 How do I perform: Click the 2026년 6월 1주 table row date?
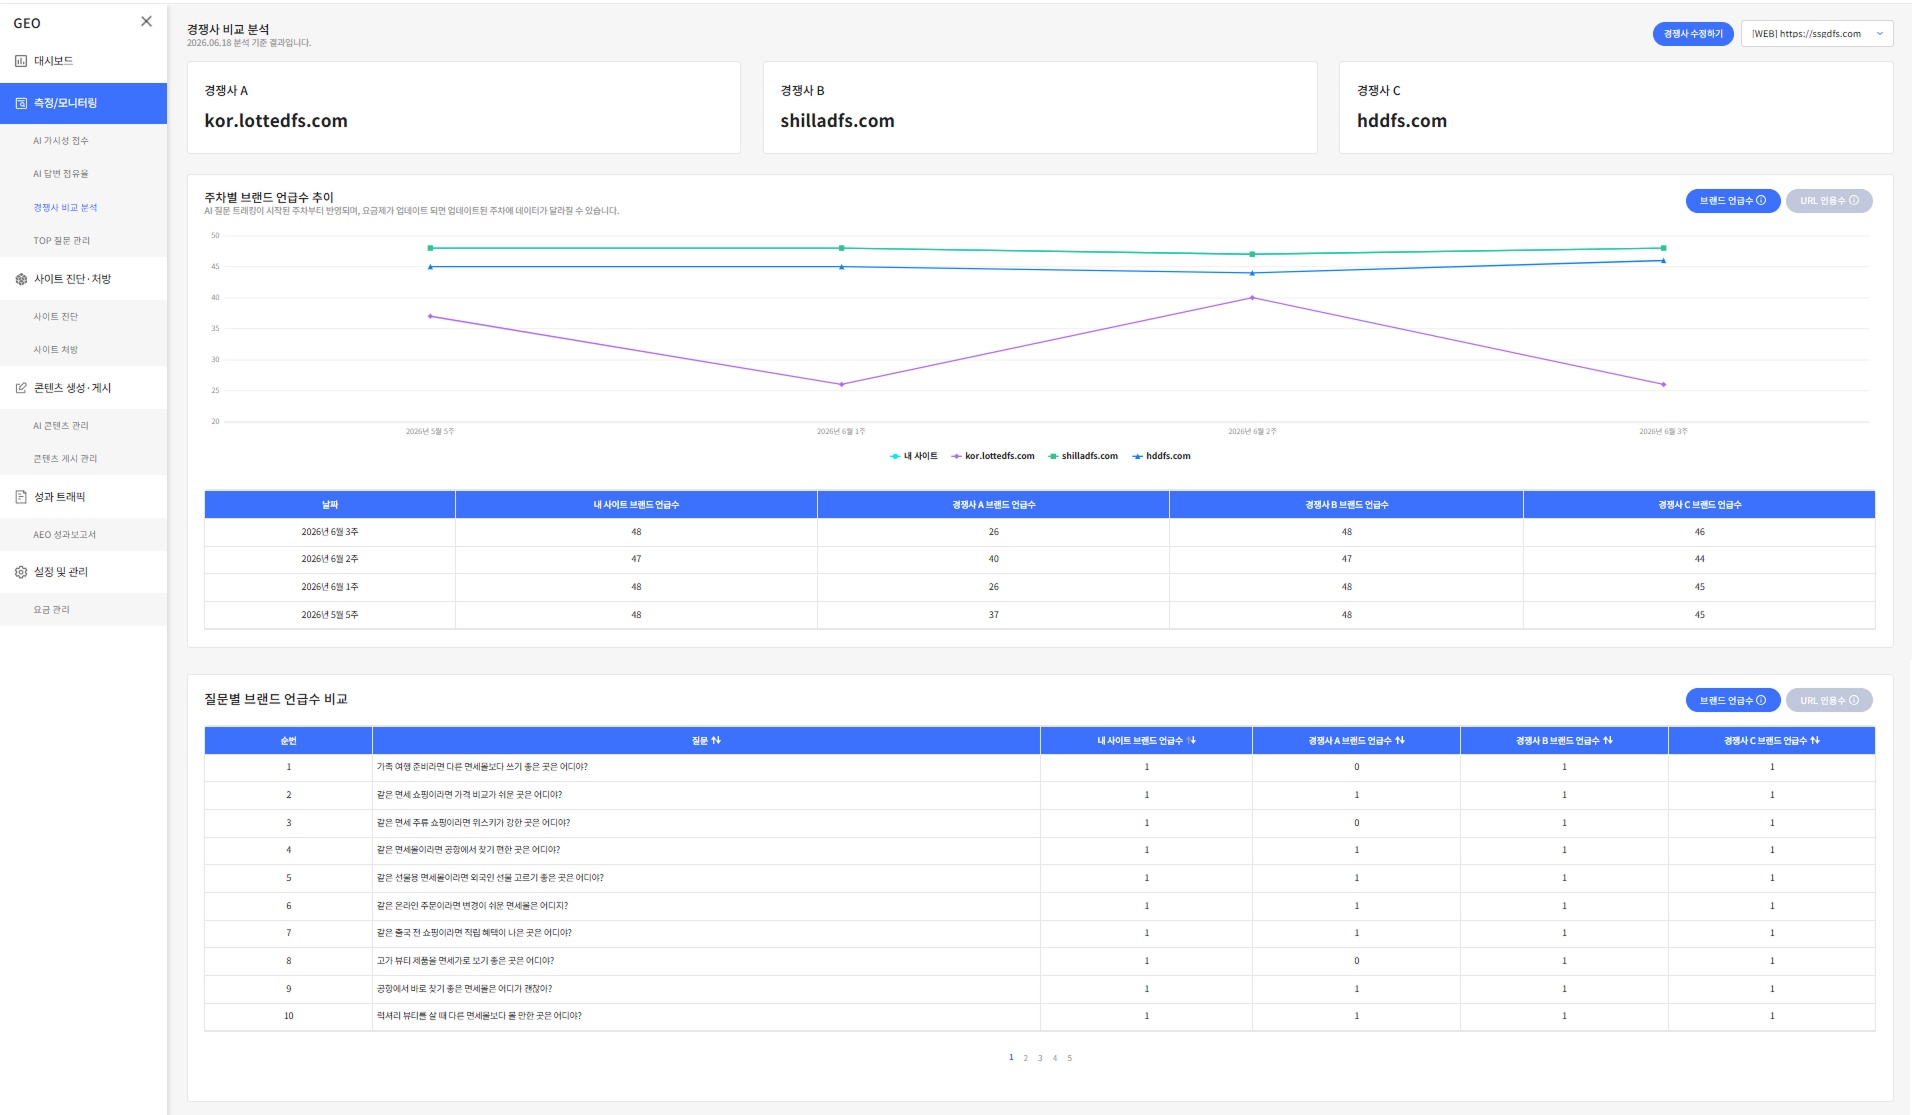click(330, 587)
